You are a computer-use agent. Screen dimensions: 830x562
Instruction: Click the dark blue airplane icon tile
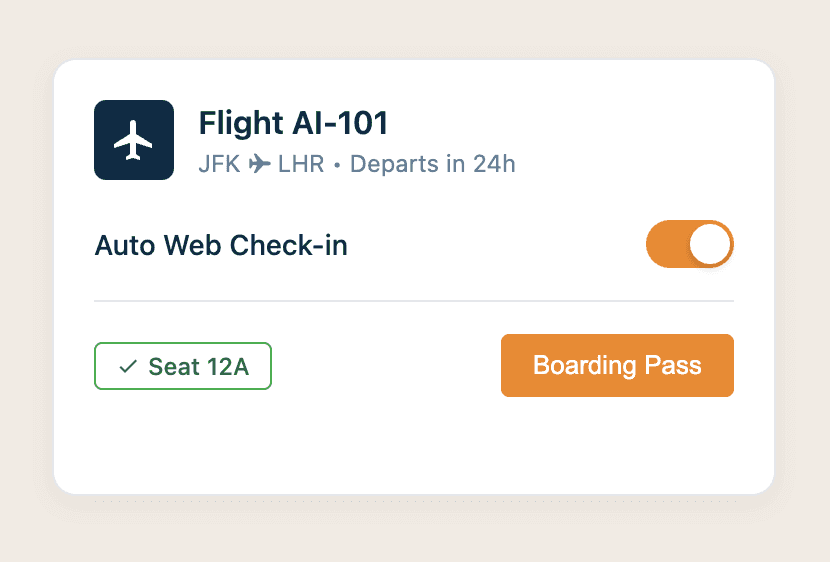pos(134,140)
